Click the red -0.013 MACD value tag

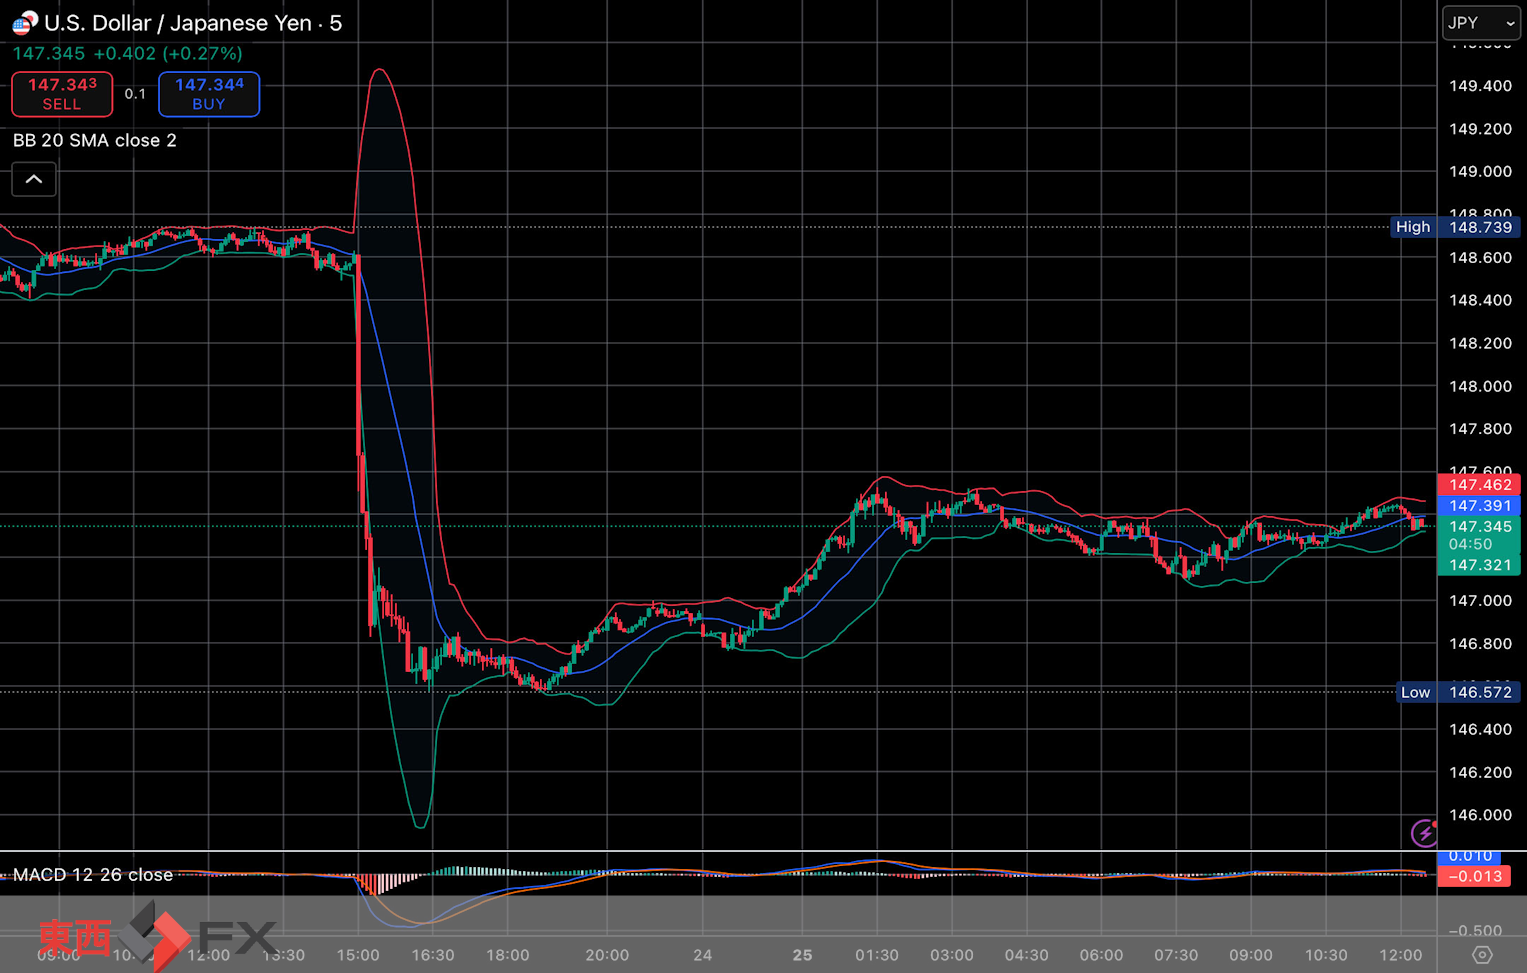pyautogui.click(x=1475, y=877)
